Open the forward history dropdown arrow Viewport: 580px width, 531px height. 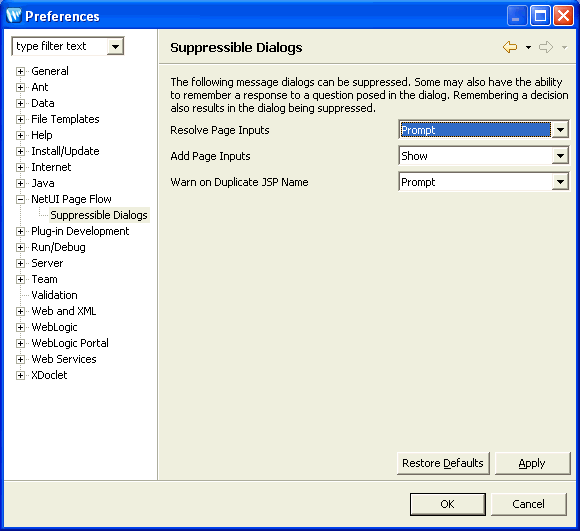pyautogui.click(x=564, y=47)
